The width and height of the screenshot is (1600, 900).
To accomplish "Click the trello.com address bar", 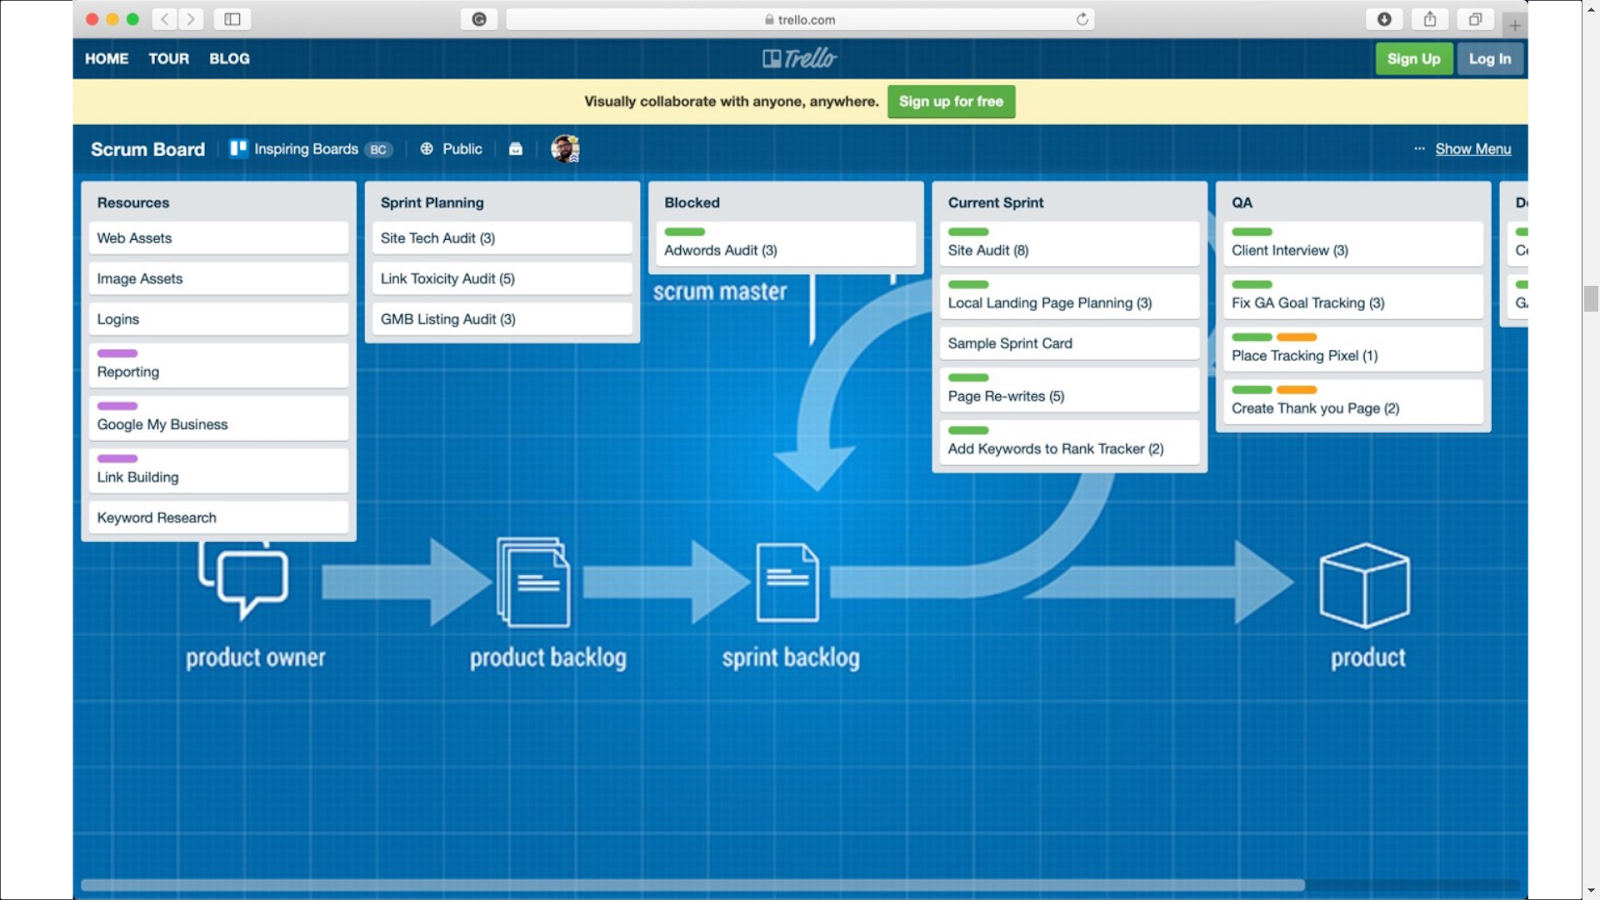I will point(800,19).
